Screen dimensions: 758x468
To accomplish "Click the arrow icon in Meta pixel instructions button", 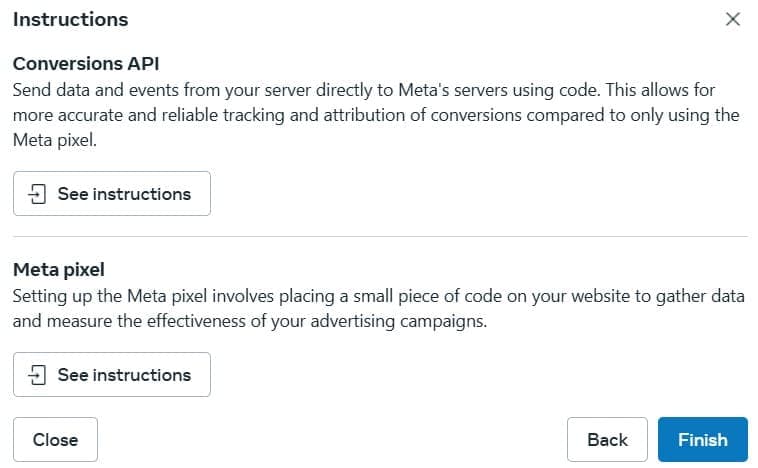I will tap(38, 375).
